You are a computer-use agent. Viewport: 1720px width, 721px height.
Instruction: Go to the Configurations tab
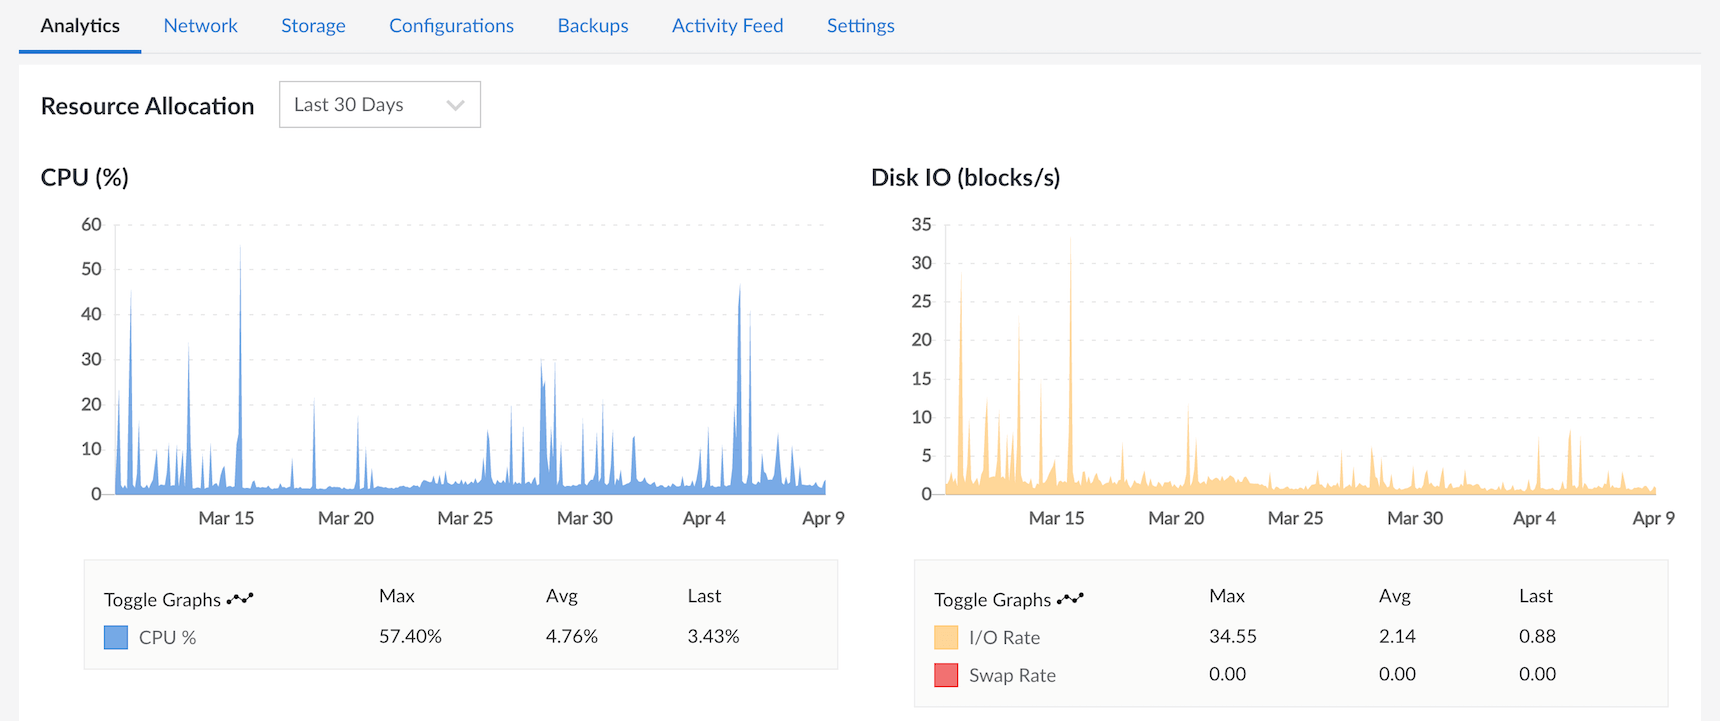[x=451, y=26]
